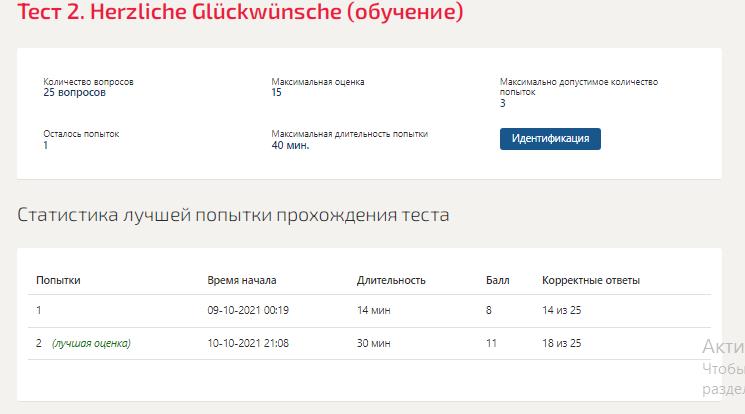The image size is (745, 414).
Task: Click the Время начала column header
Action: [x=242, y=280]
